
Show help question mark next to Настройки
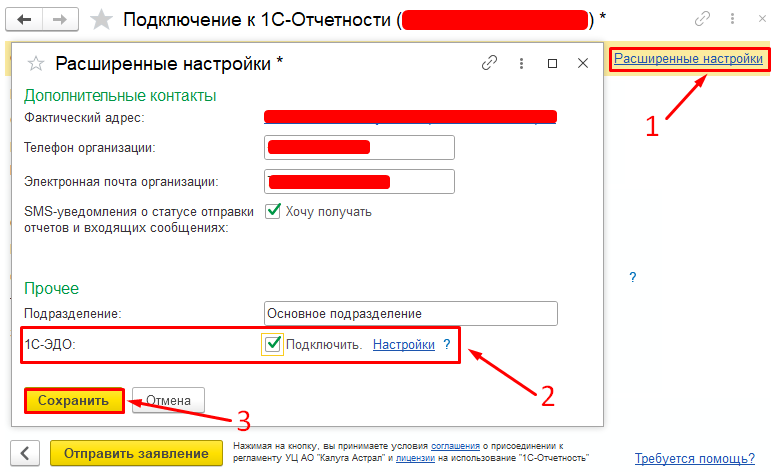[x=447, y=344]
